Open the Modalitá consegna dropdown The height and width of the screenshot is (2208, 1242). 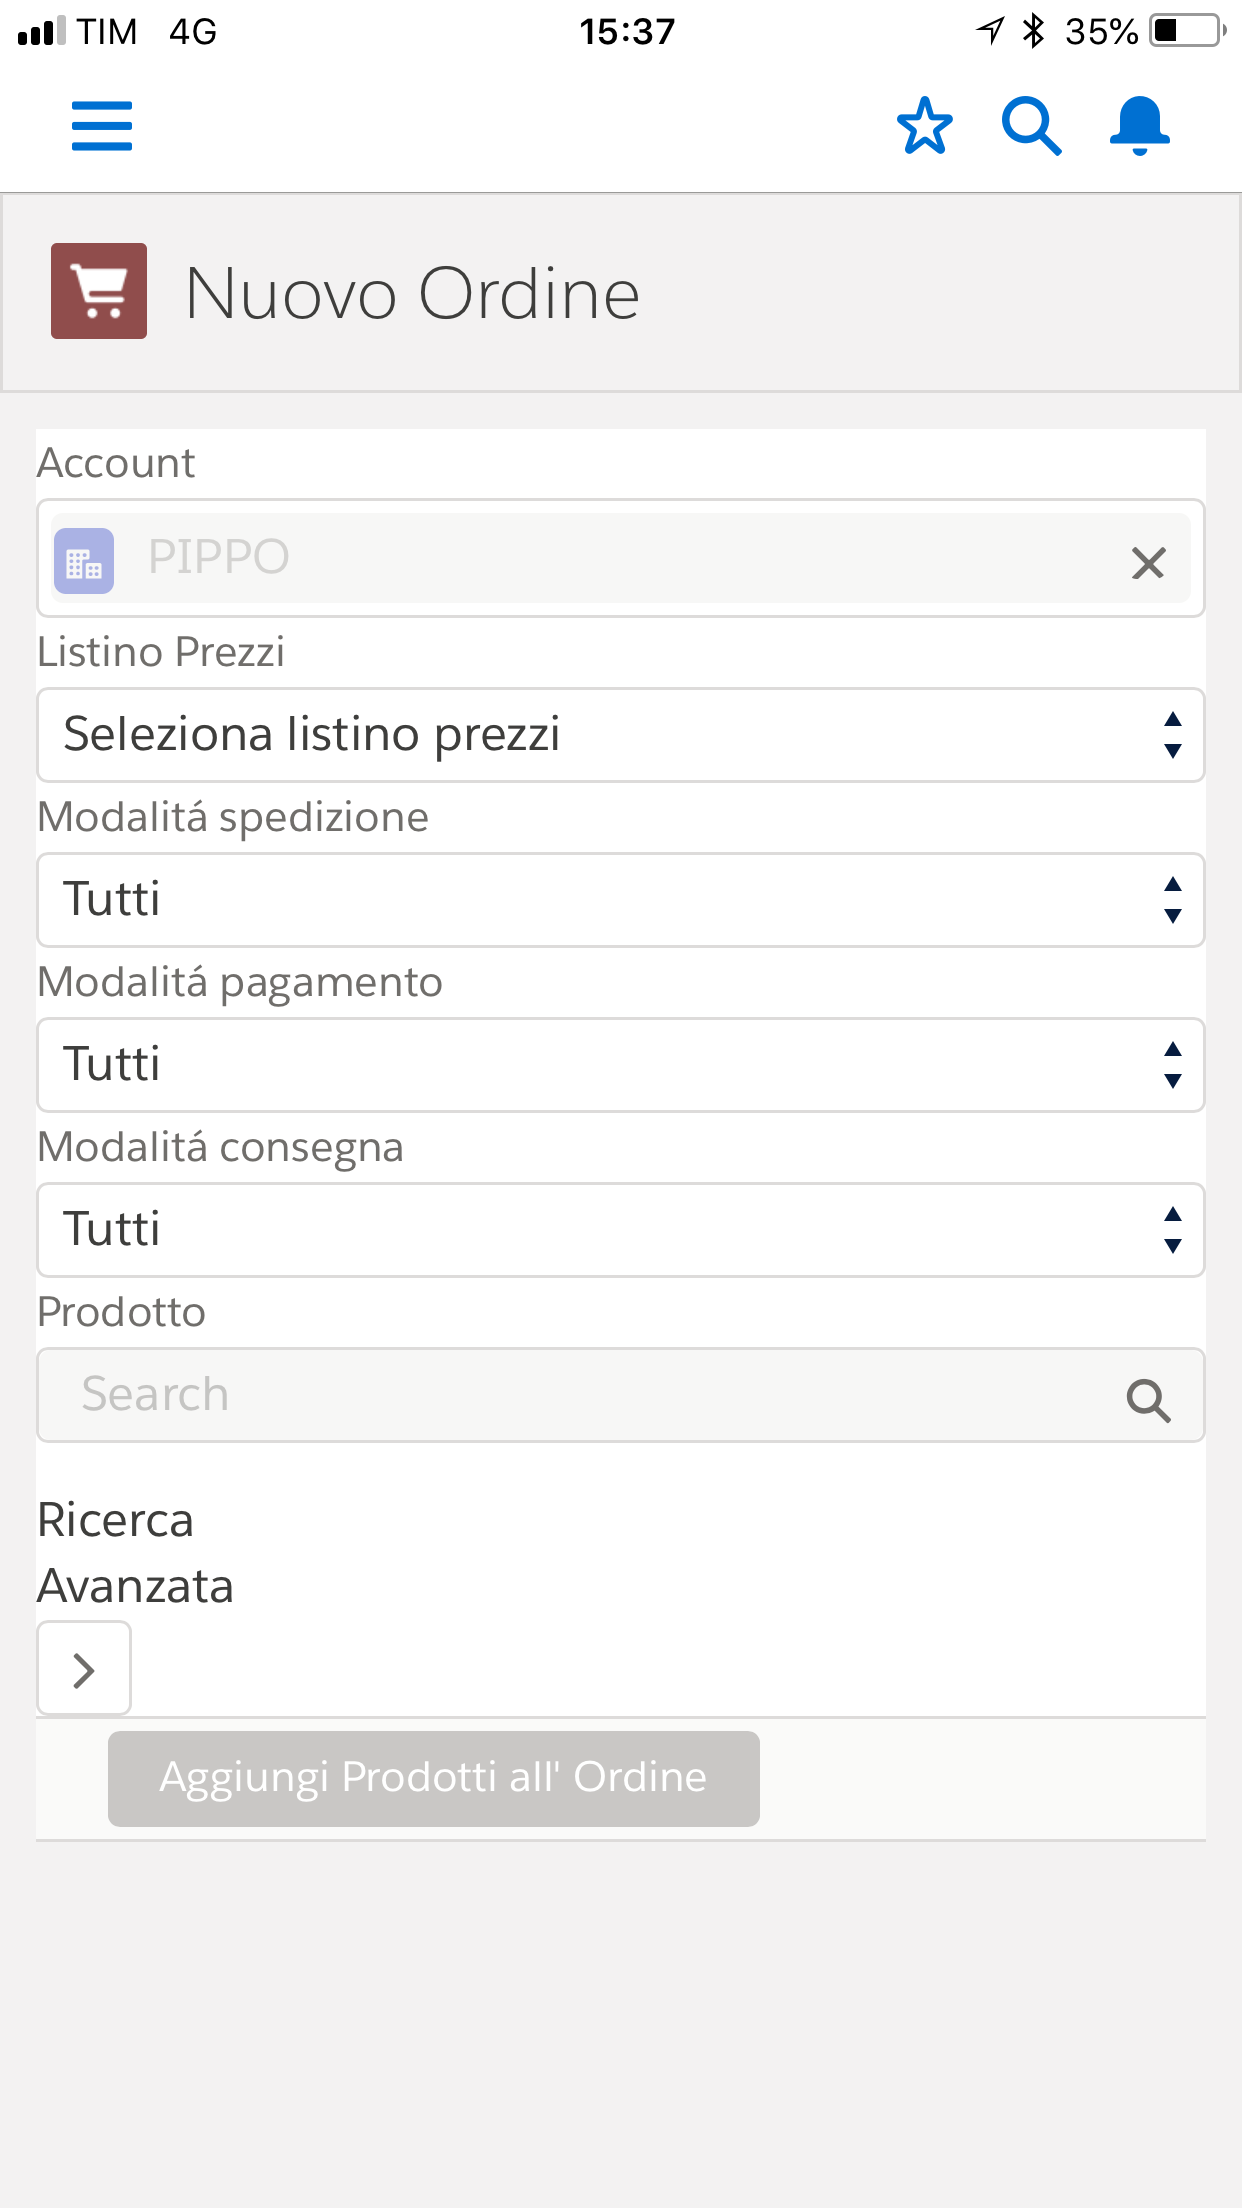coord(620,1230)
